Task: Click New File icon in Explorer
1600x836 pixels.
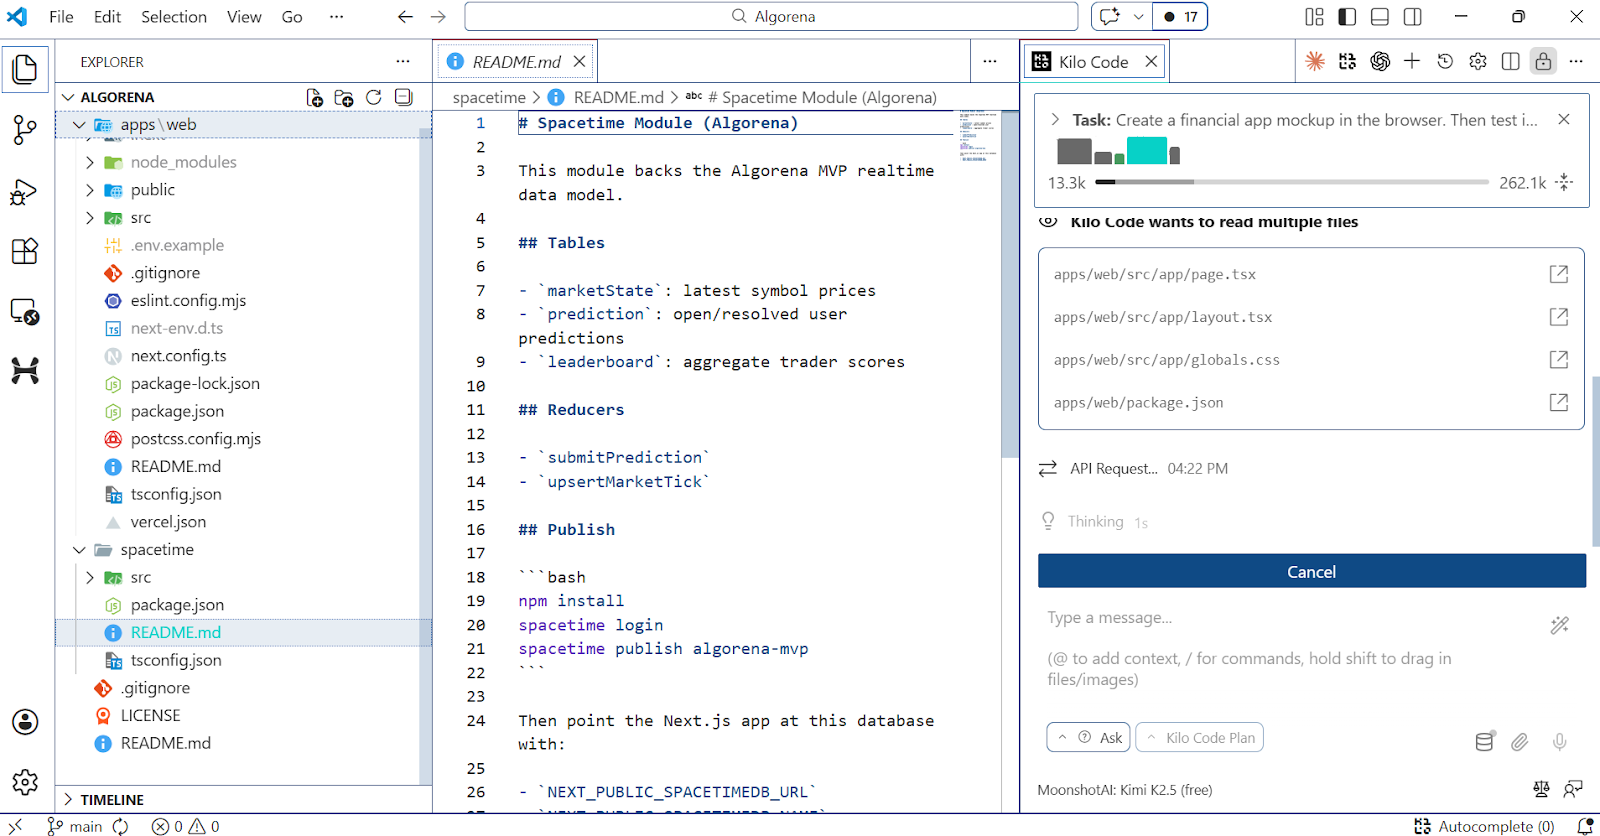Action: pos(314,97)
